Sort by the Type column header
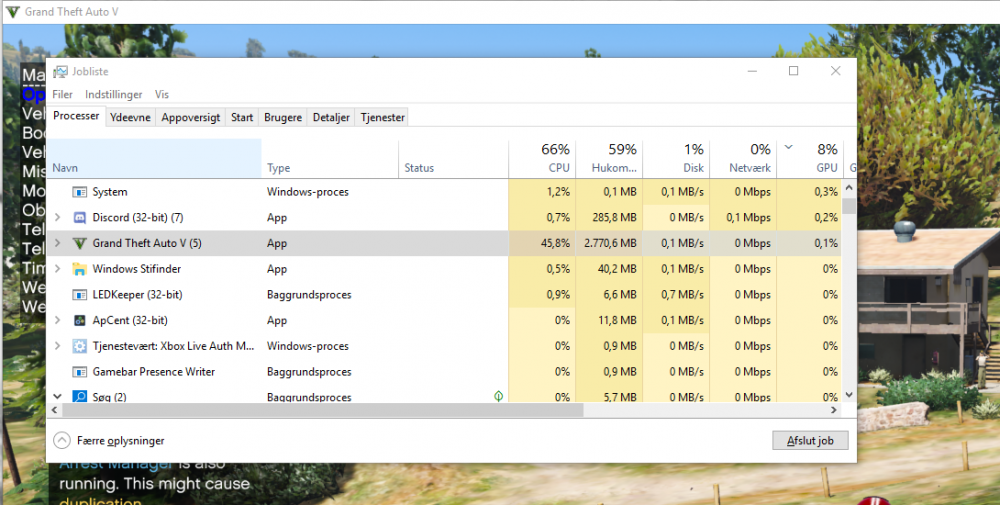The image size is (1000, 505). point(330,158)
